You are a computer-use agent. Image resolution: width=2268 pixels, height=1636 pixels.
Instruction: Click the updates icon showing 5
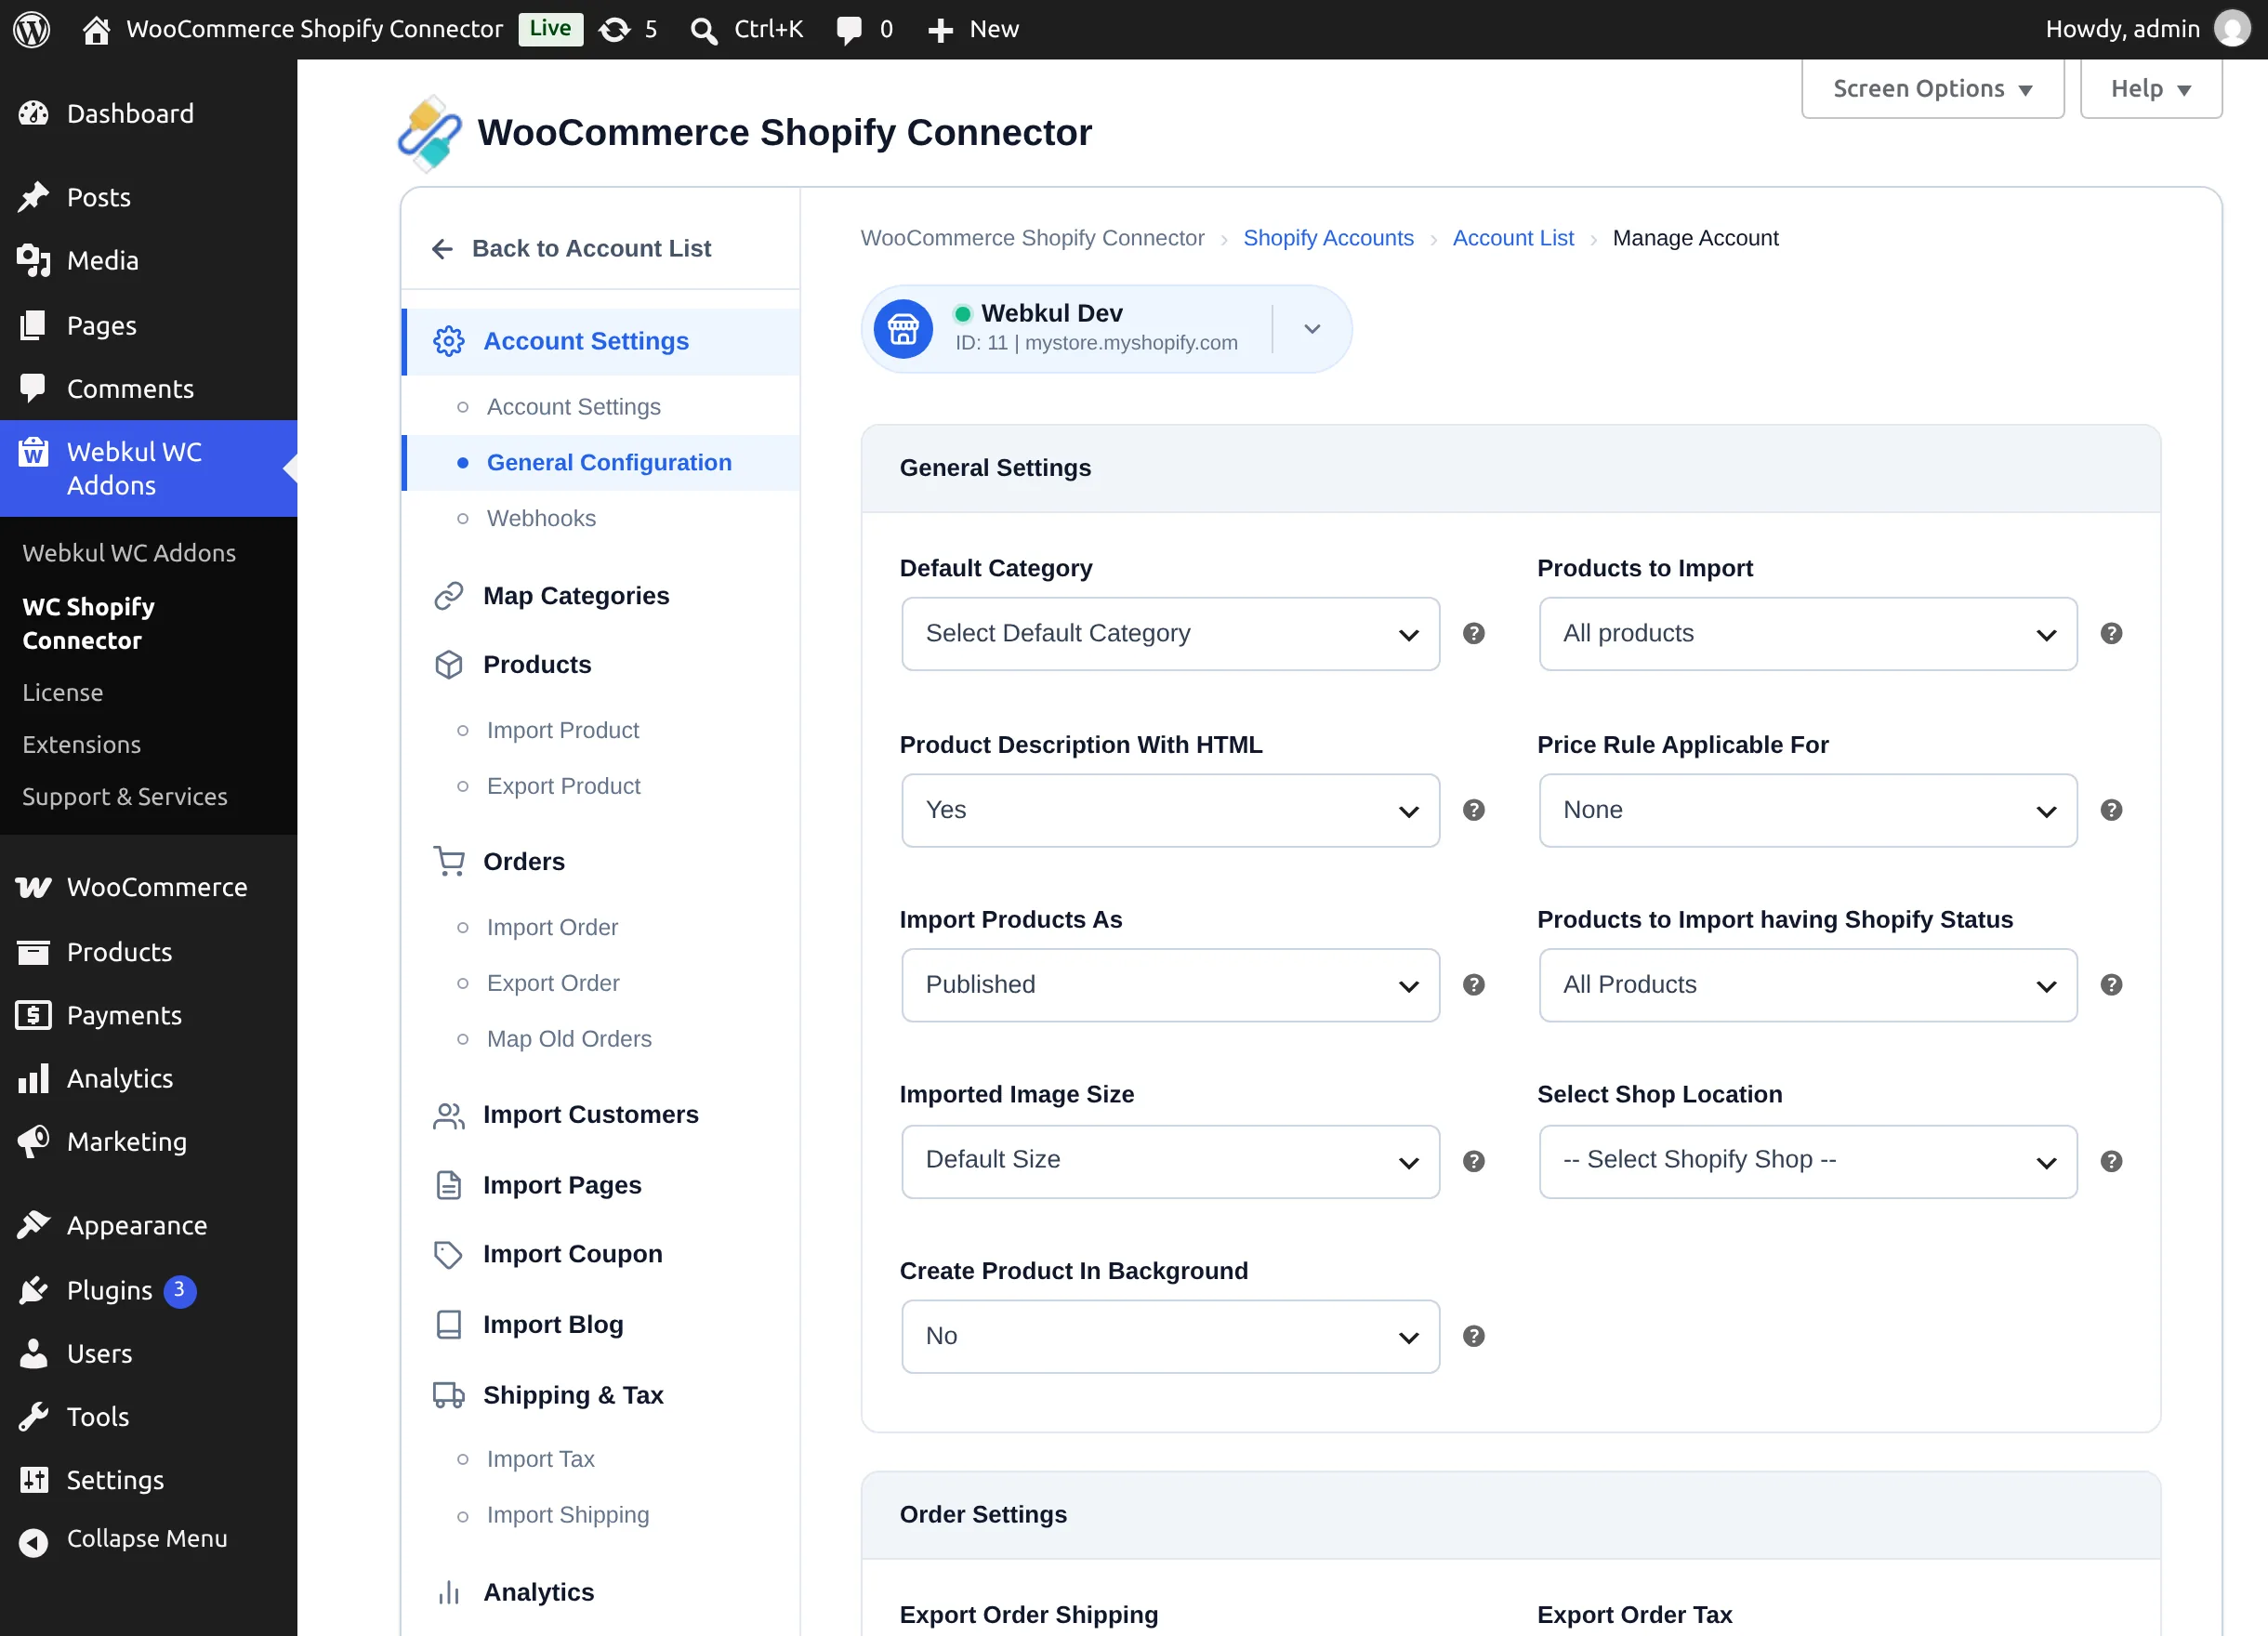(614, 30)
